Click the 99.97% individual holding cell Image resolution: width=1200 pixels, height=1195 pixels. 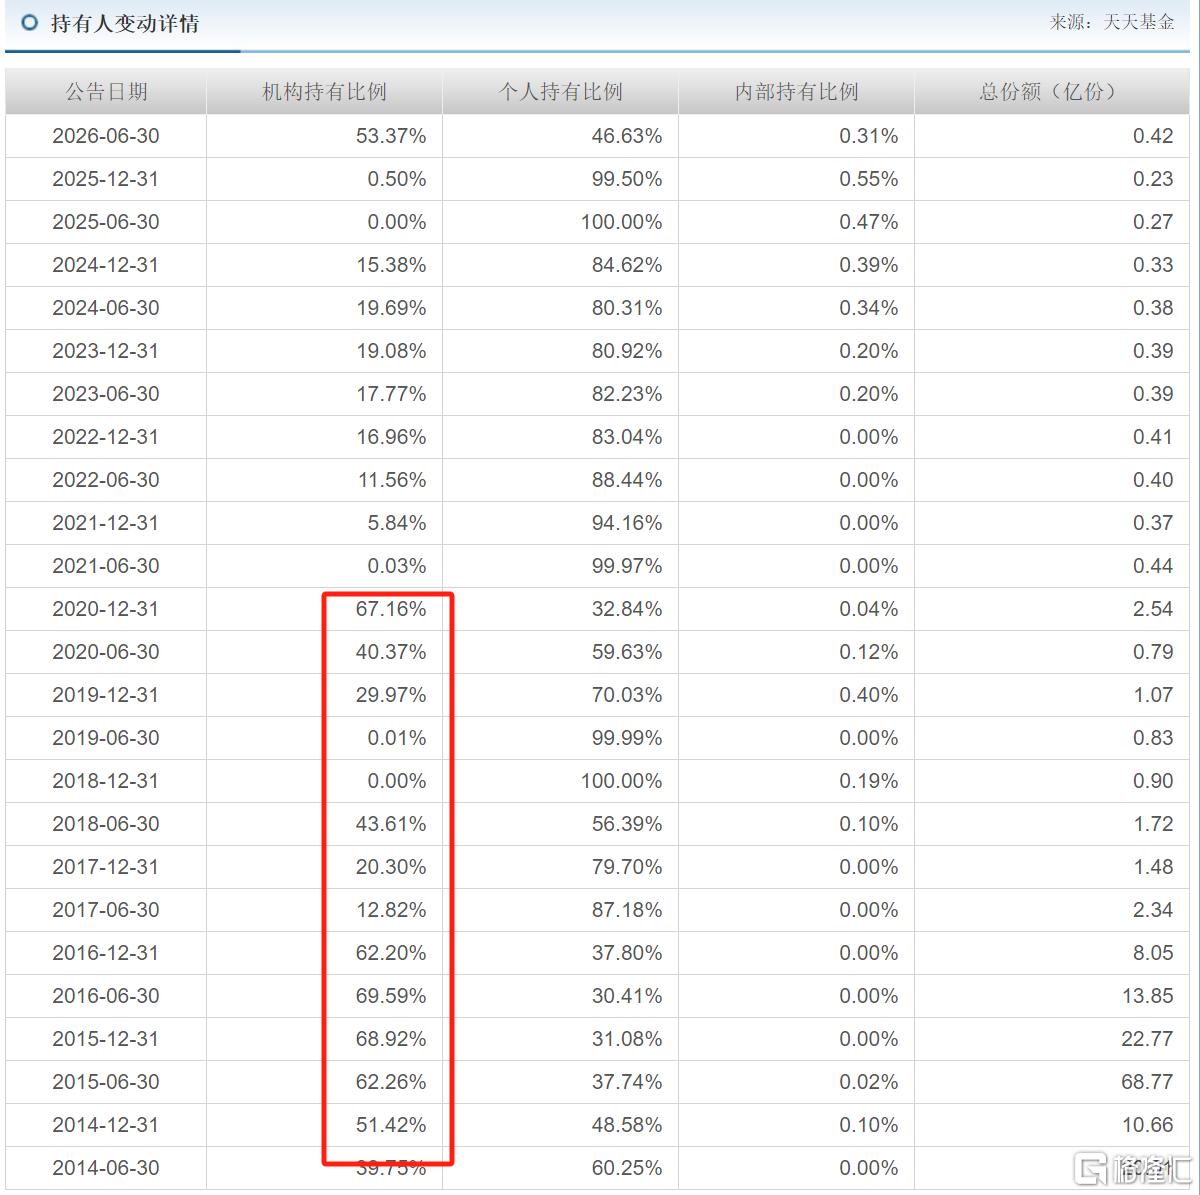pyautogui.click(x=627, y=566)
